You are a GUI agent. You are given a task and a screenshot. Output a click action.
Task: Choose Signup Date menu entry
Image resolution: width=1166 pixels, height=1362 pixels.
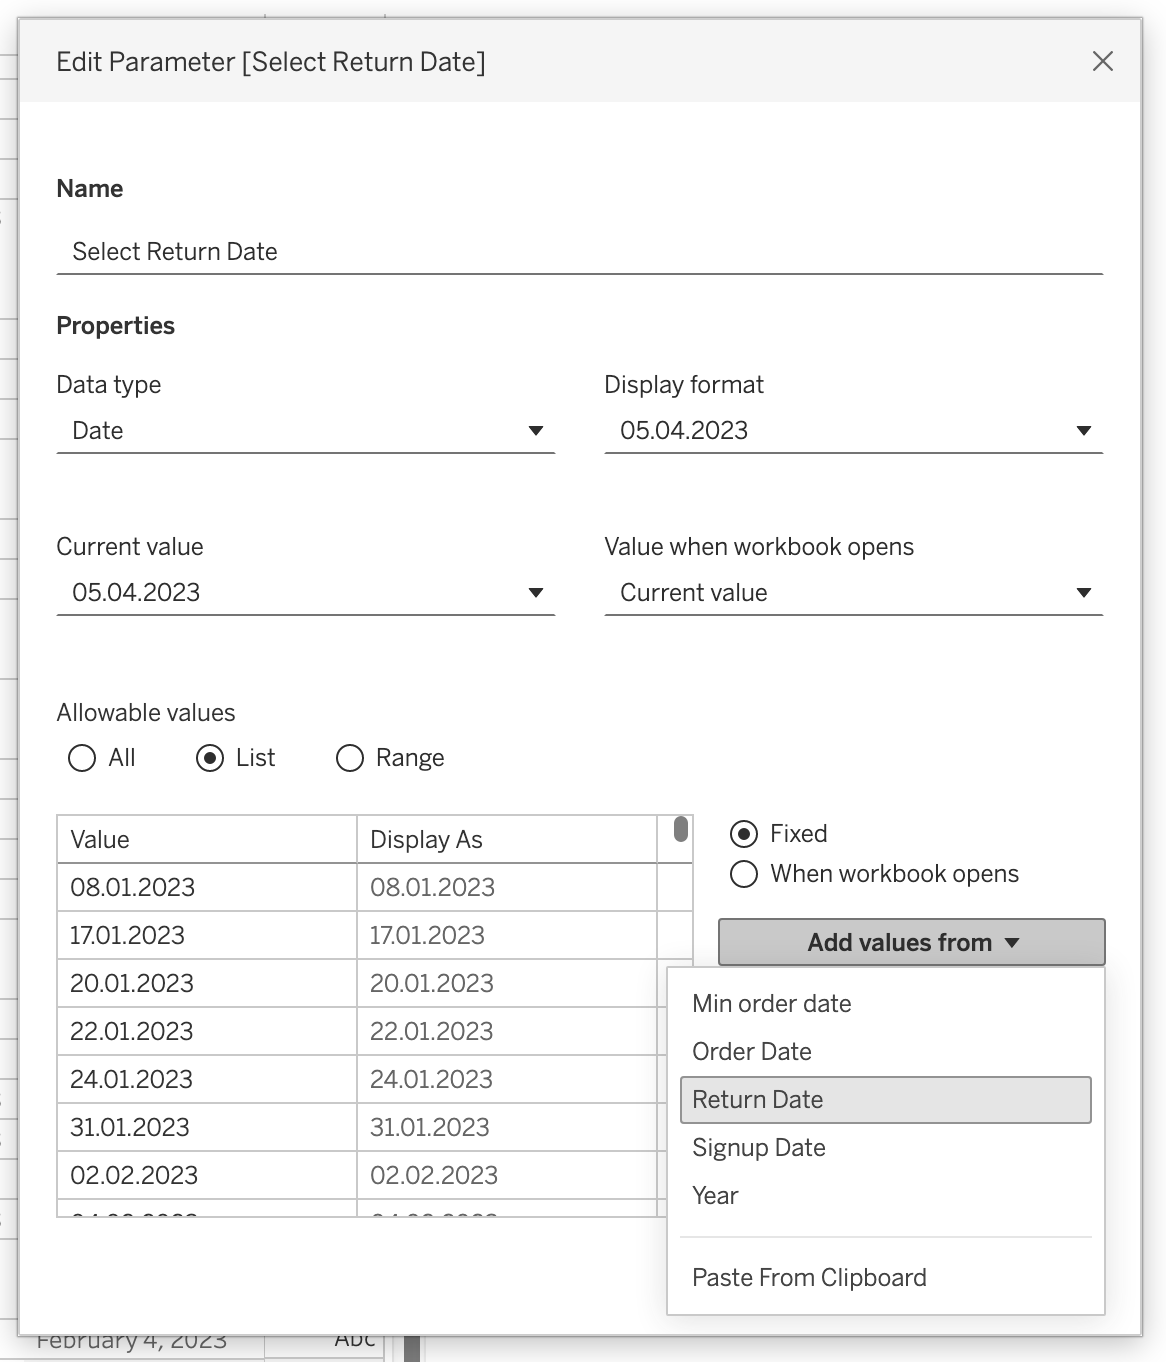point(758,1148)
